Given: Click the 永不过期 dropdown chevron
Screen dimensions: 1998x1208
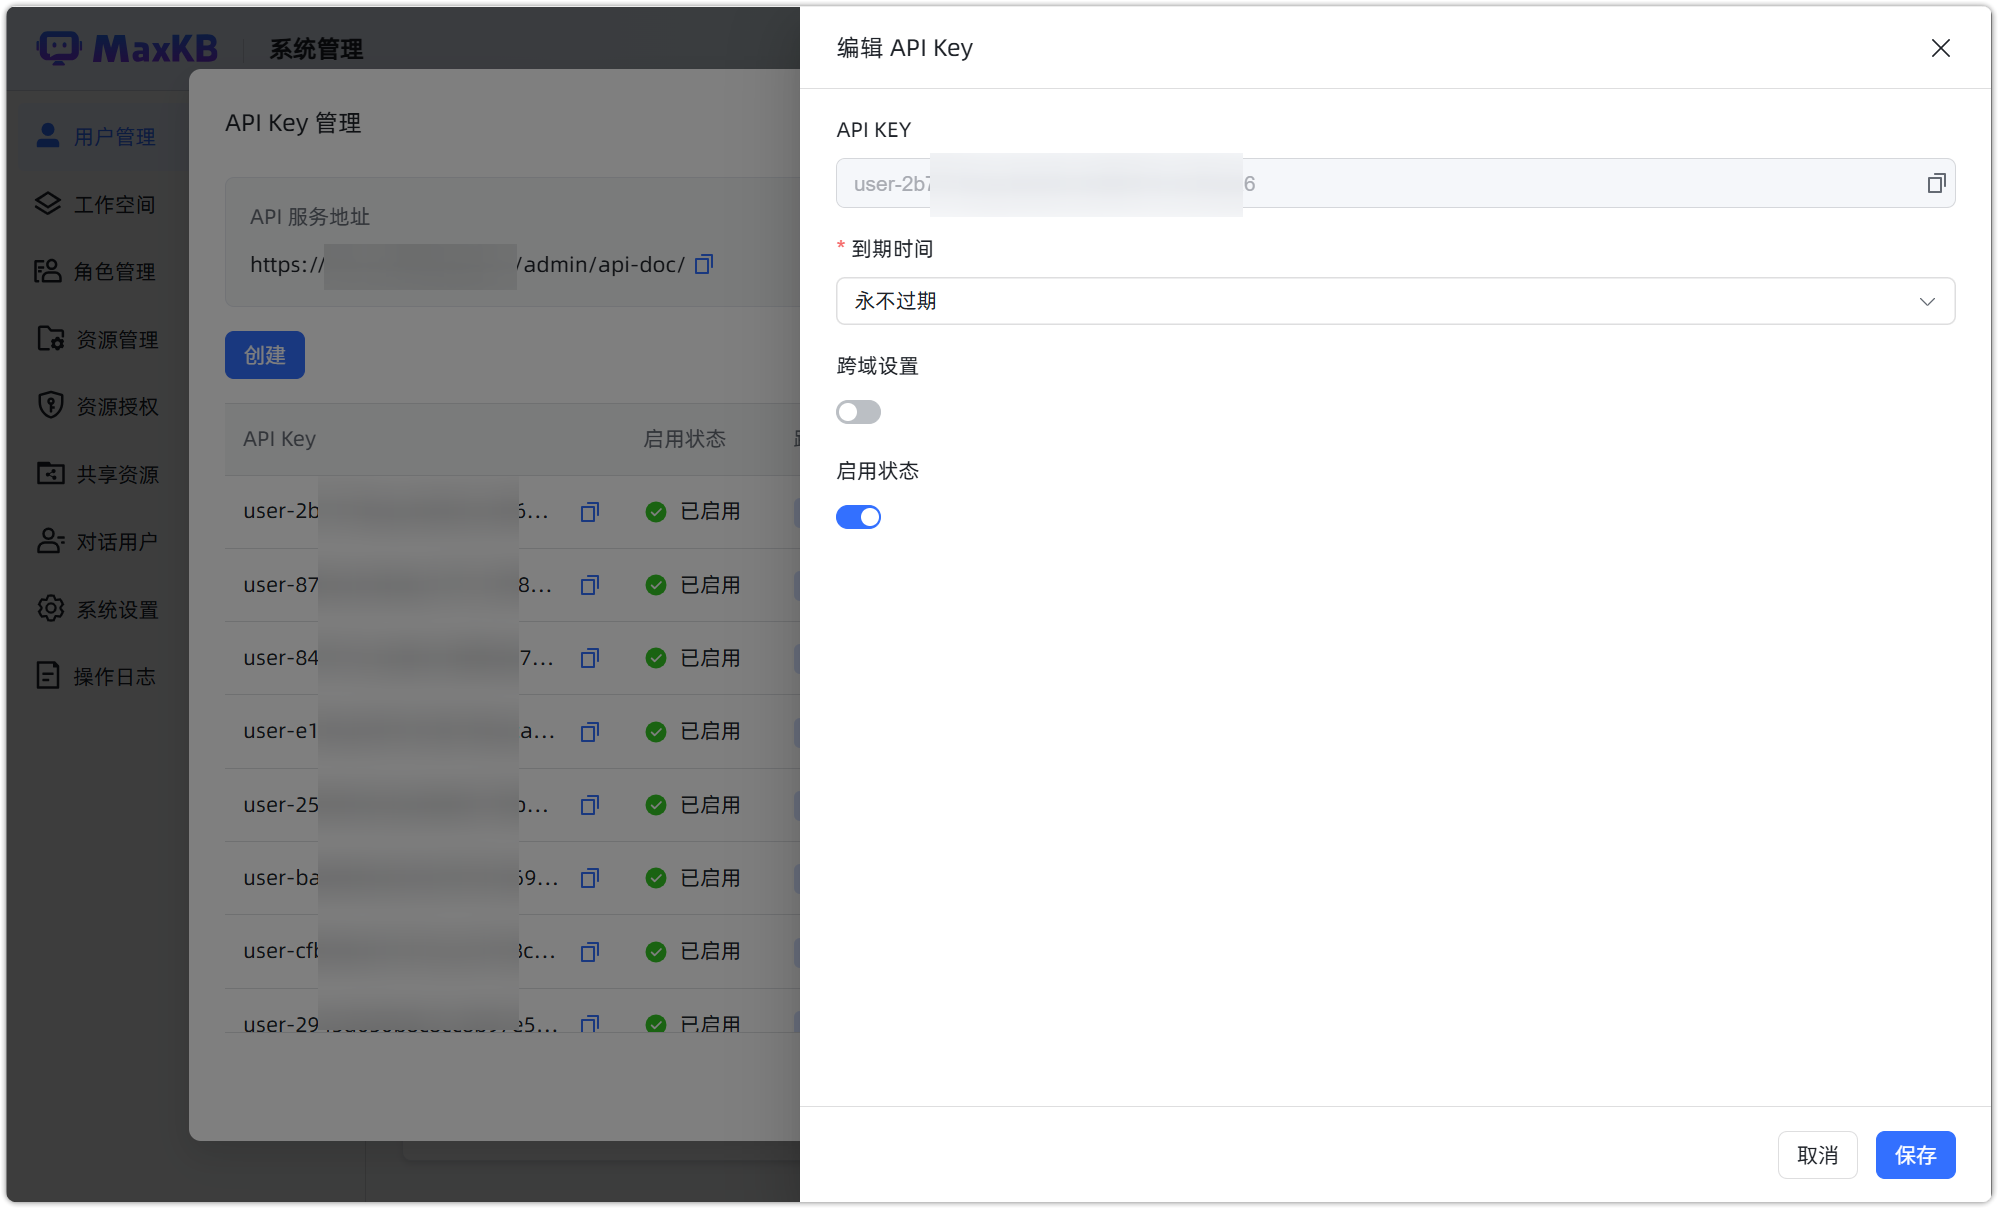Looking at the screenshot, I should click(1927, 301).
